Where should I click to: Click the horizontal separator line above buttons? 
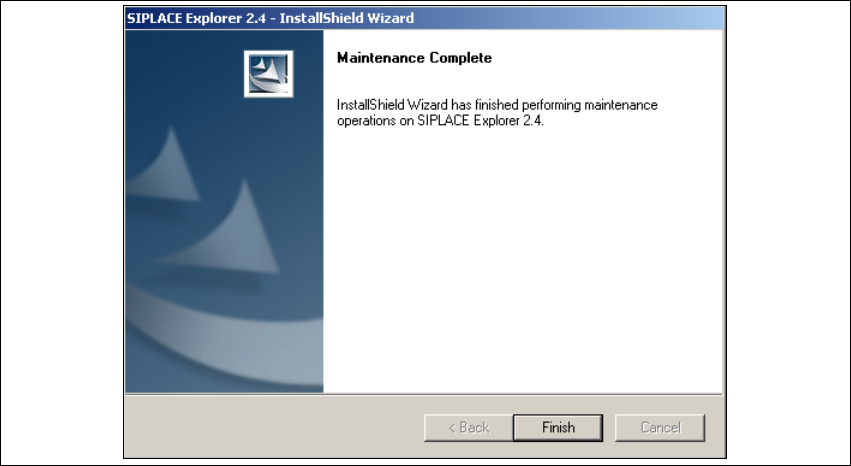click(424, 394)
